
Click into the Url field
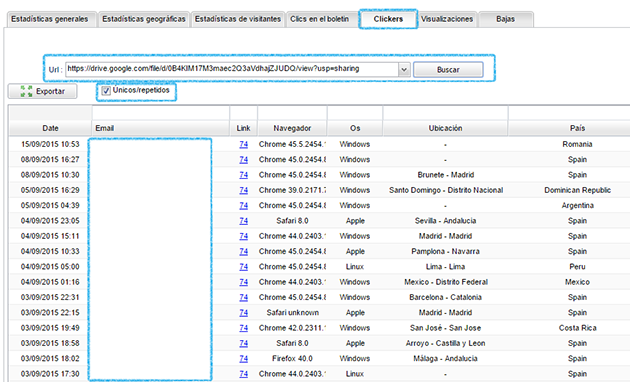(232, 69)
